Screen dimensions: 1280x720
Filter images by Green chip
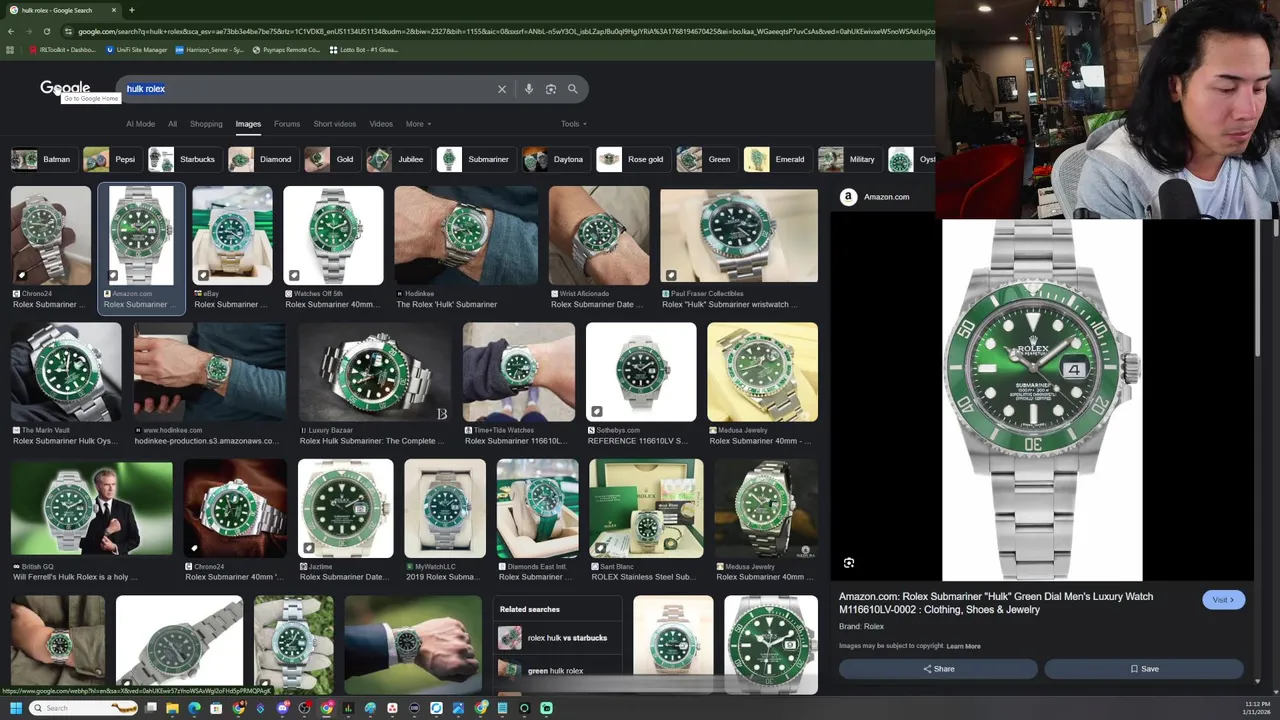pyautogui.click(x=706, y=159)
